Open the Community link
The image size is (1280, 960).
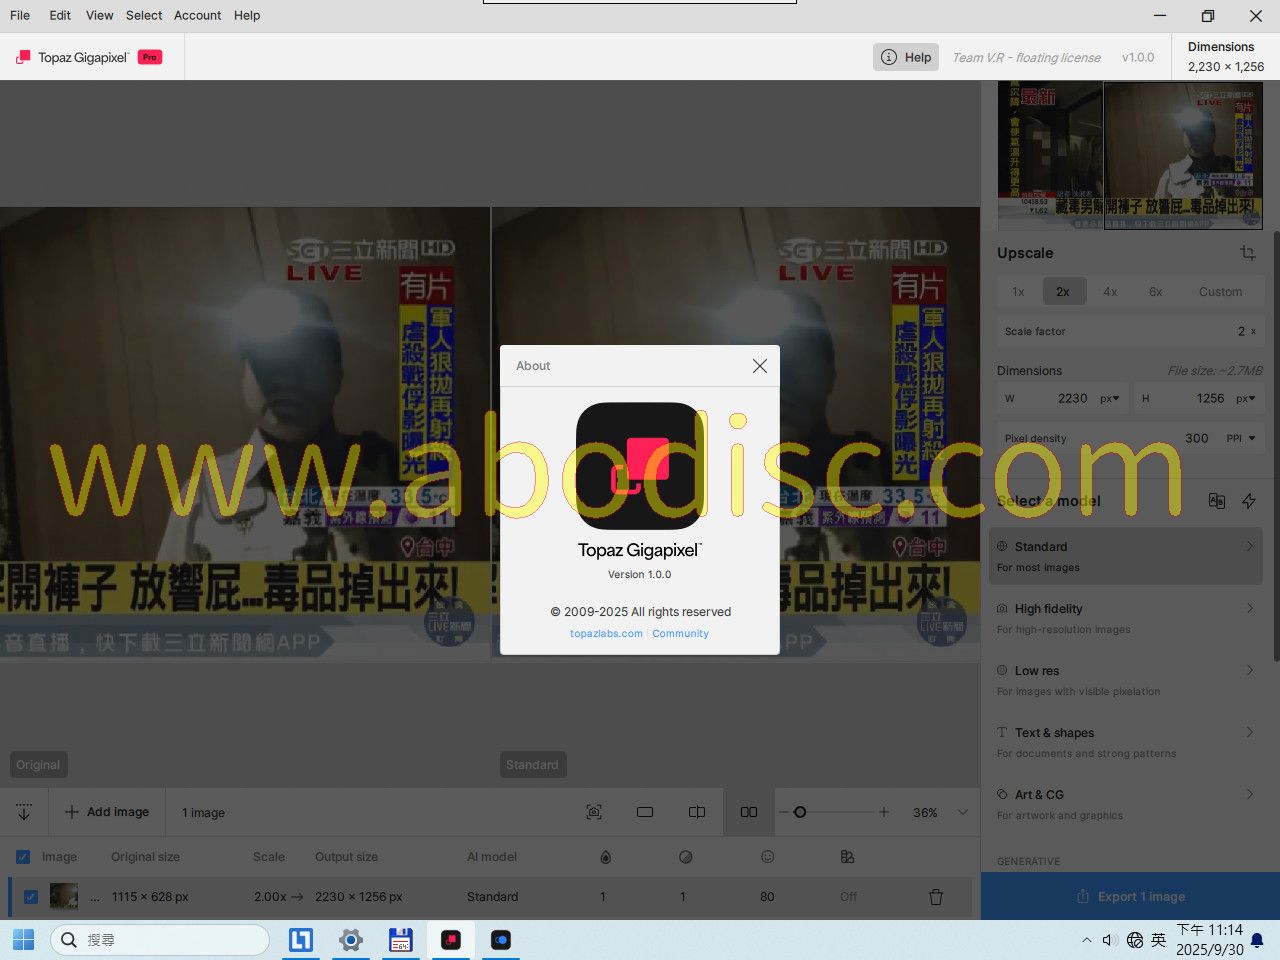680,634
